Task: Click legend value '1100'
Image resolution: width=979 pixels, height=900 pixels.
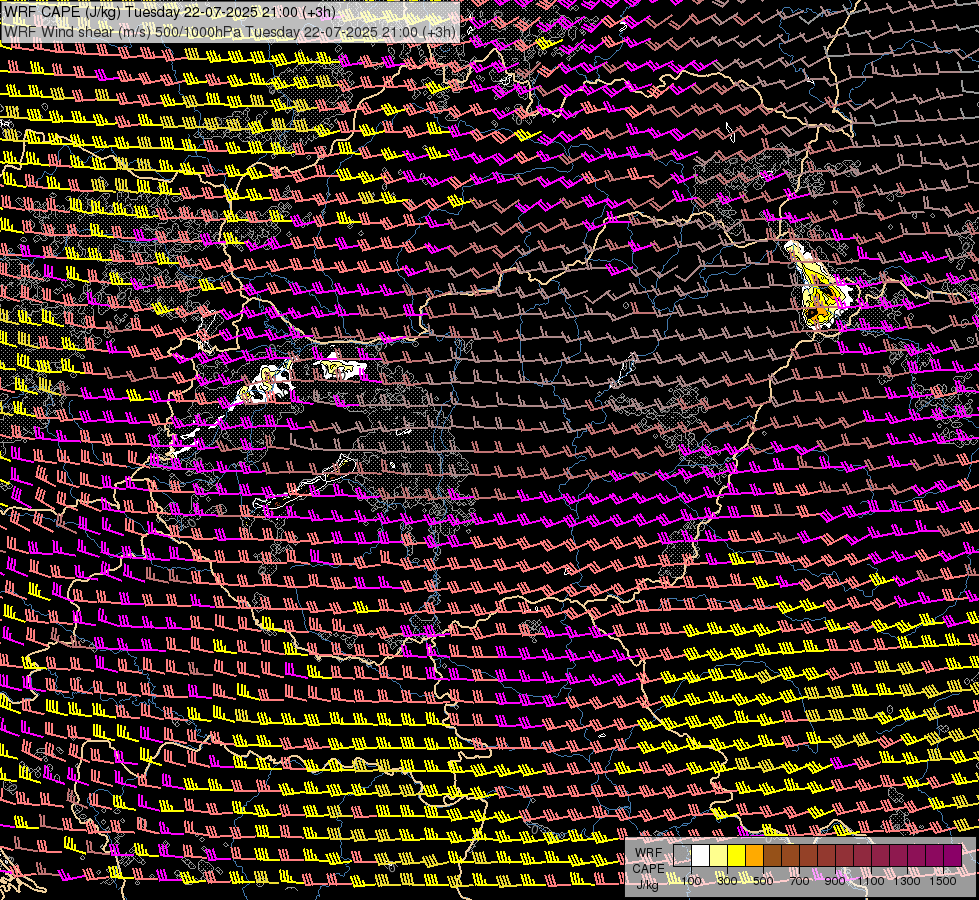Action: click(x=871, y=881)
